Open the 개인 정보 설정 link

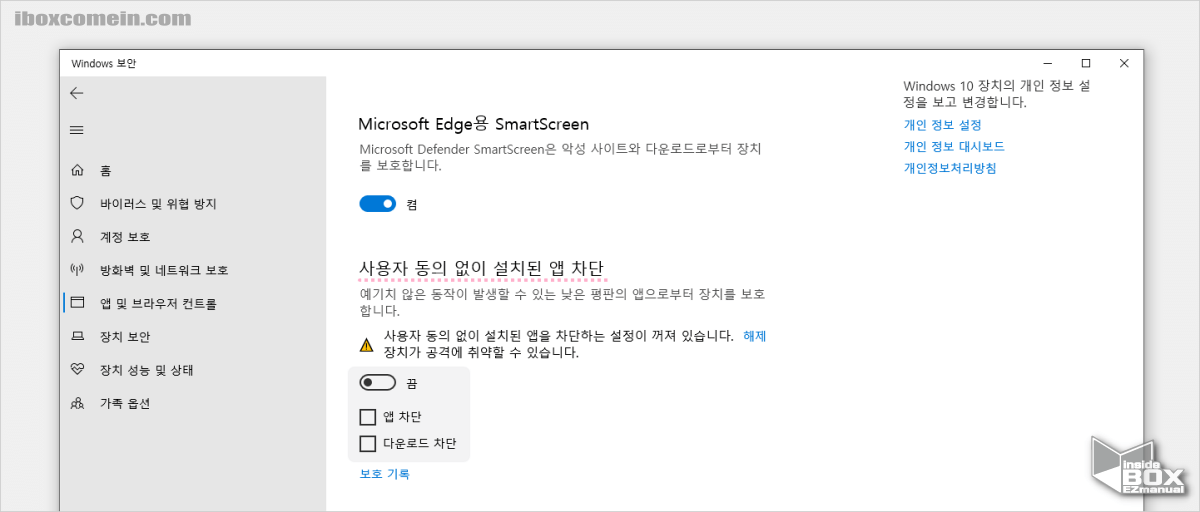[942, 125]
